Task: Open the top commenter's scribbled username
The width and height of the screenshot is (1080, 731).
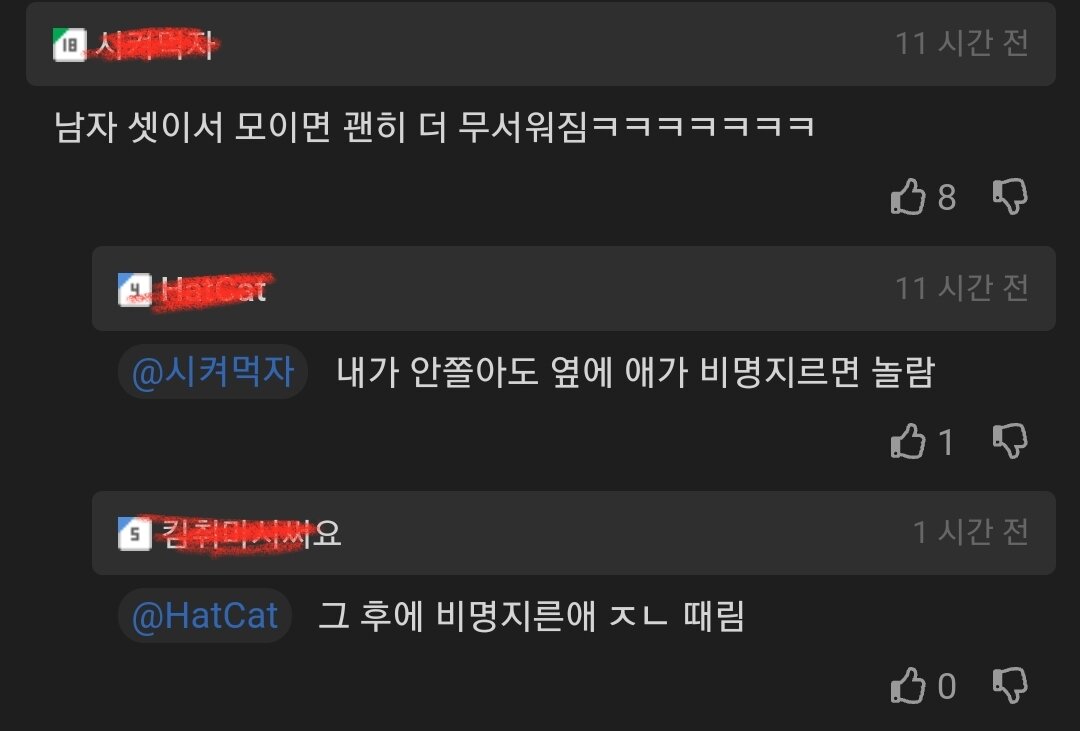Action: pyautogui.click(x=156, y=45)
